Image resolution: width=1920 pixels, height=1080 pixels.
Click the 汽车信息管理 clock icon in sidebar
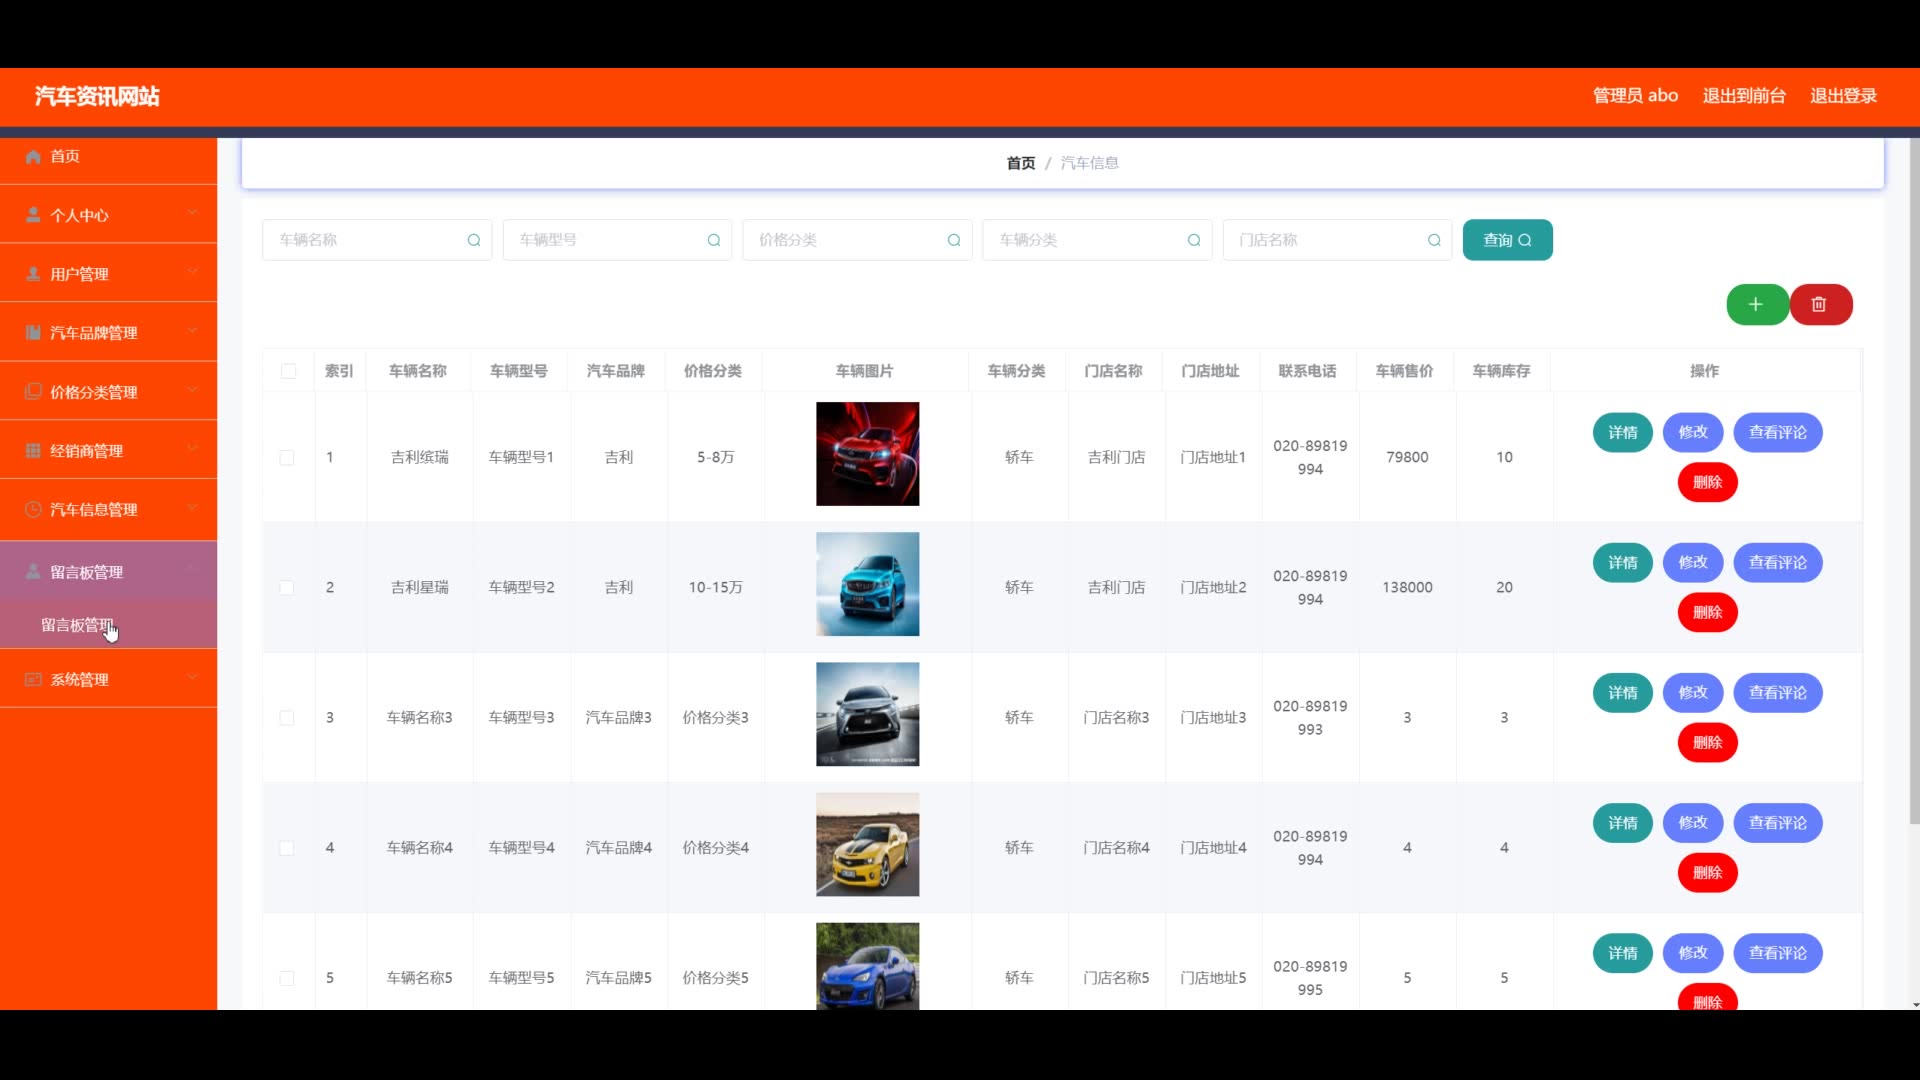click(33, 509)
